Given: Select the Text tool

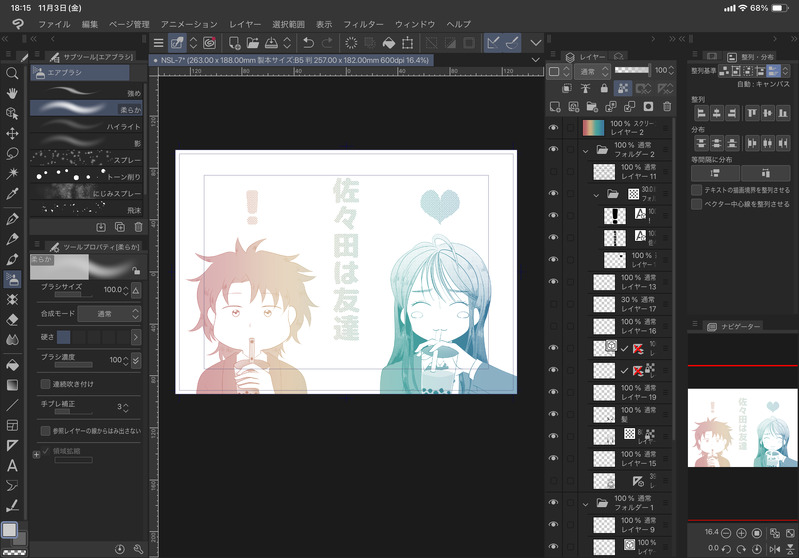Looking at the screenshot, I should coord(12,466).
